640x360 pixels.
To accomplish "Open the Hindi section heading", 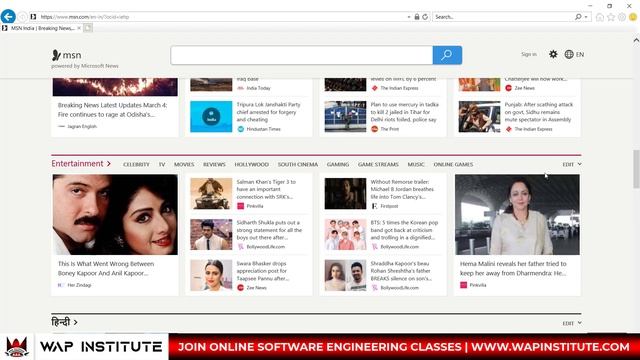I will click(64, 322).
